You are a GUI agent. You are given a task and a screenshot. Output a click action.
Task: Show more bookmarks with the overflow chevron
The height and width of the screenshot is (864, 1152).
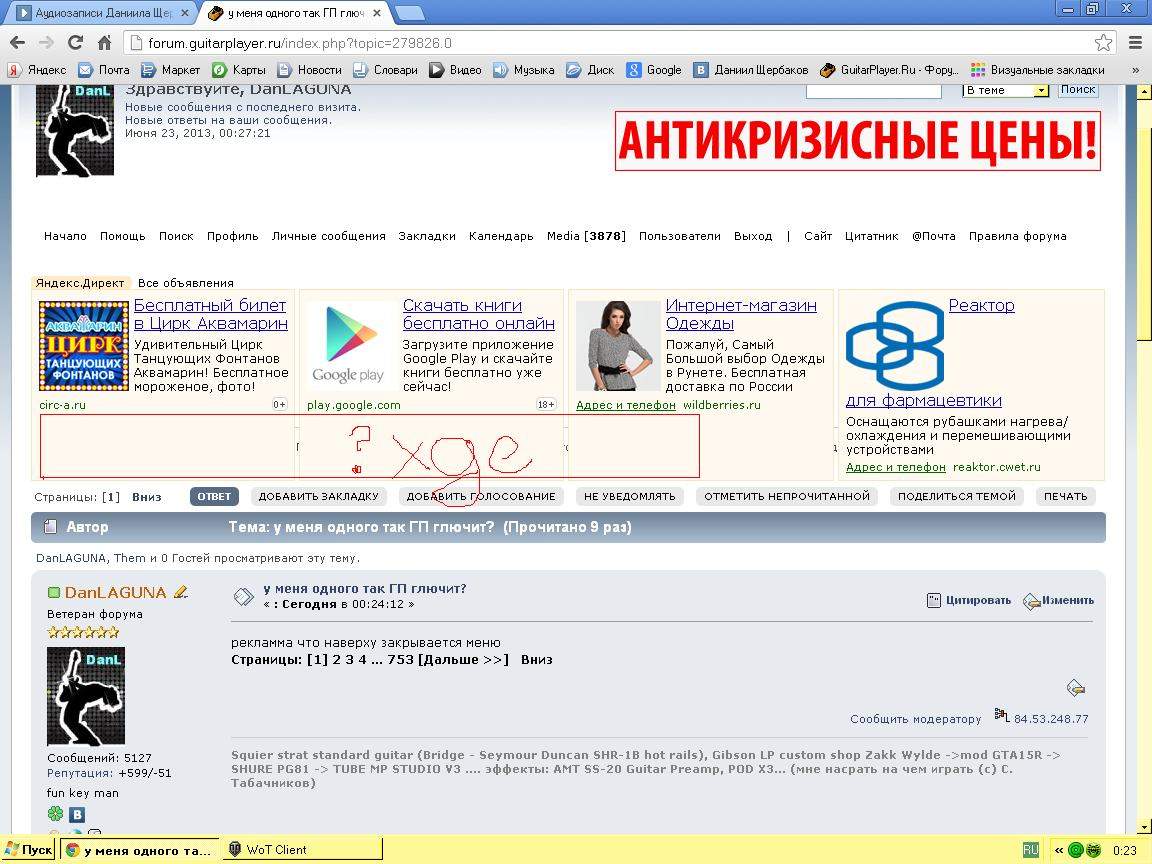1135,70
